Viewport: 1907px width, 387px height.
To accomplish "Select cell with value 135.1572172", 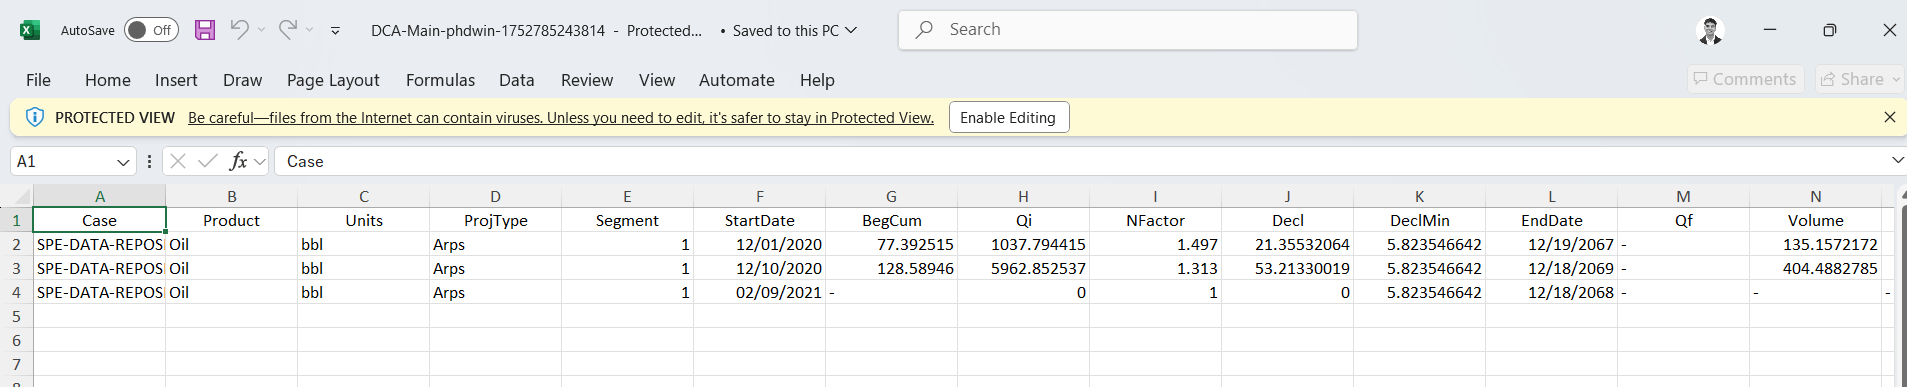I will pos(1816,244).
